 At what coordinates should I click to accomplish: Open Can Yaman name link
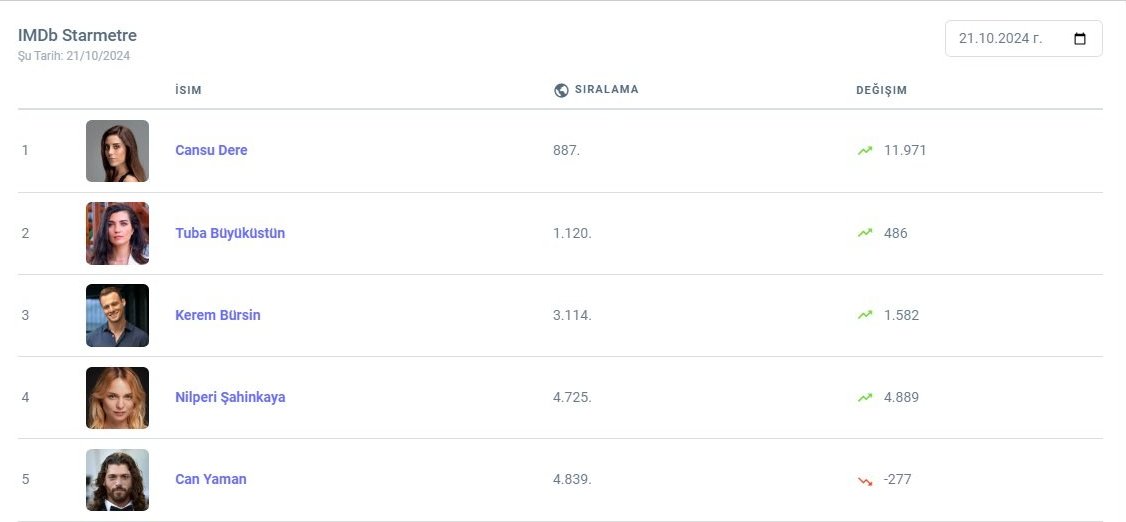pos(210,479)
